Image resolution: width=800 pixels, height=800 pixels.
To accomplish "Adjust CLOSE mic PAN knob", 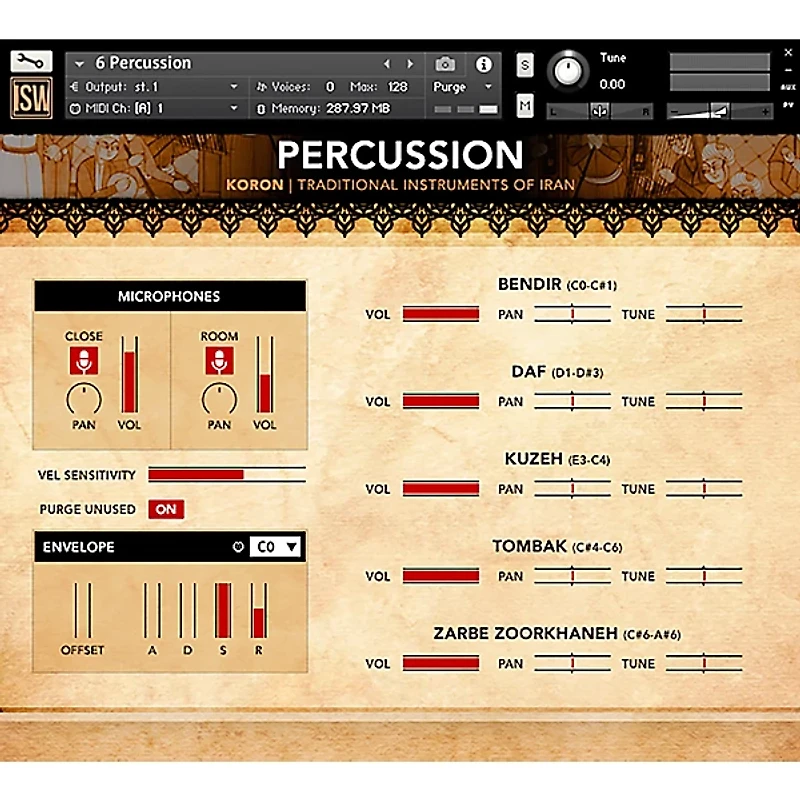I will click(84, 399).
